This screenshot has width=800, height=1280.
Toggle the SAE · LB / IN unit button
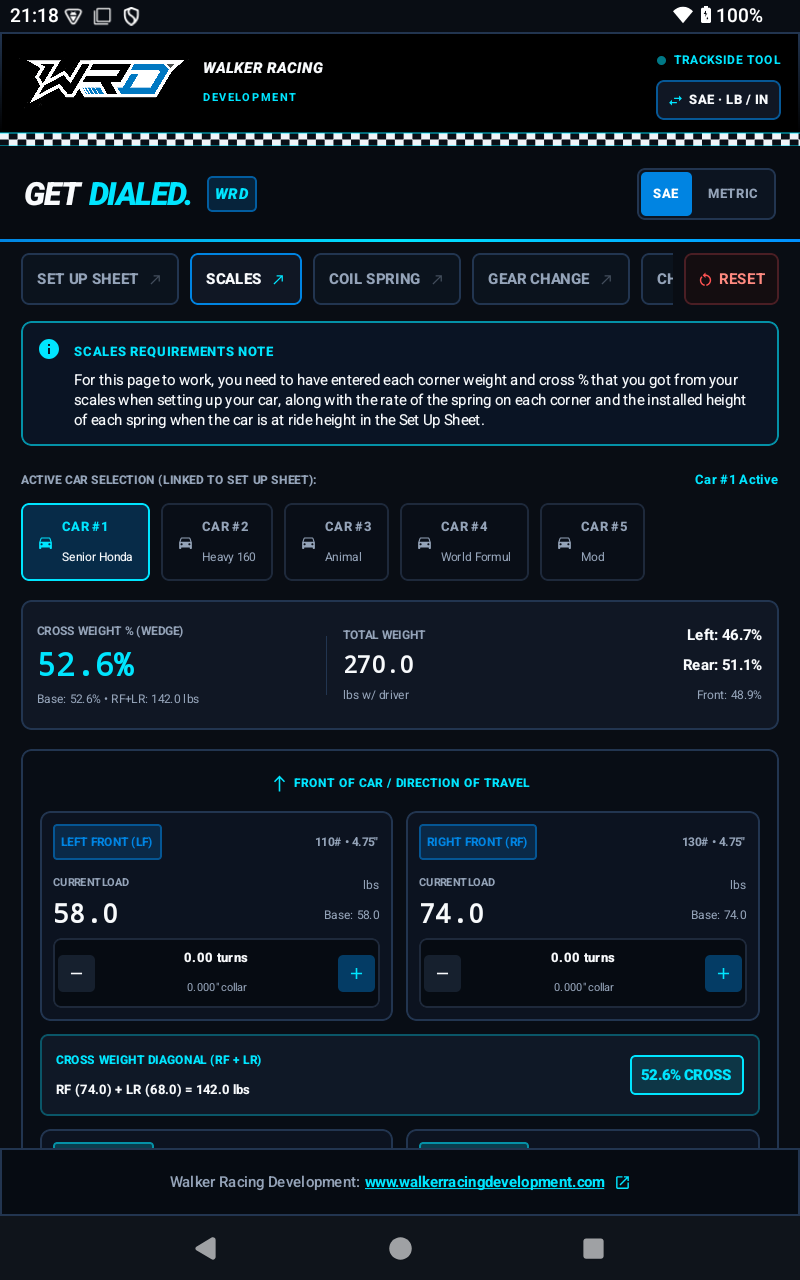click(x=718, y=100)
